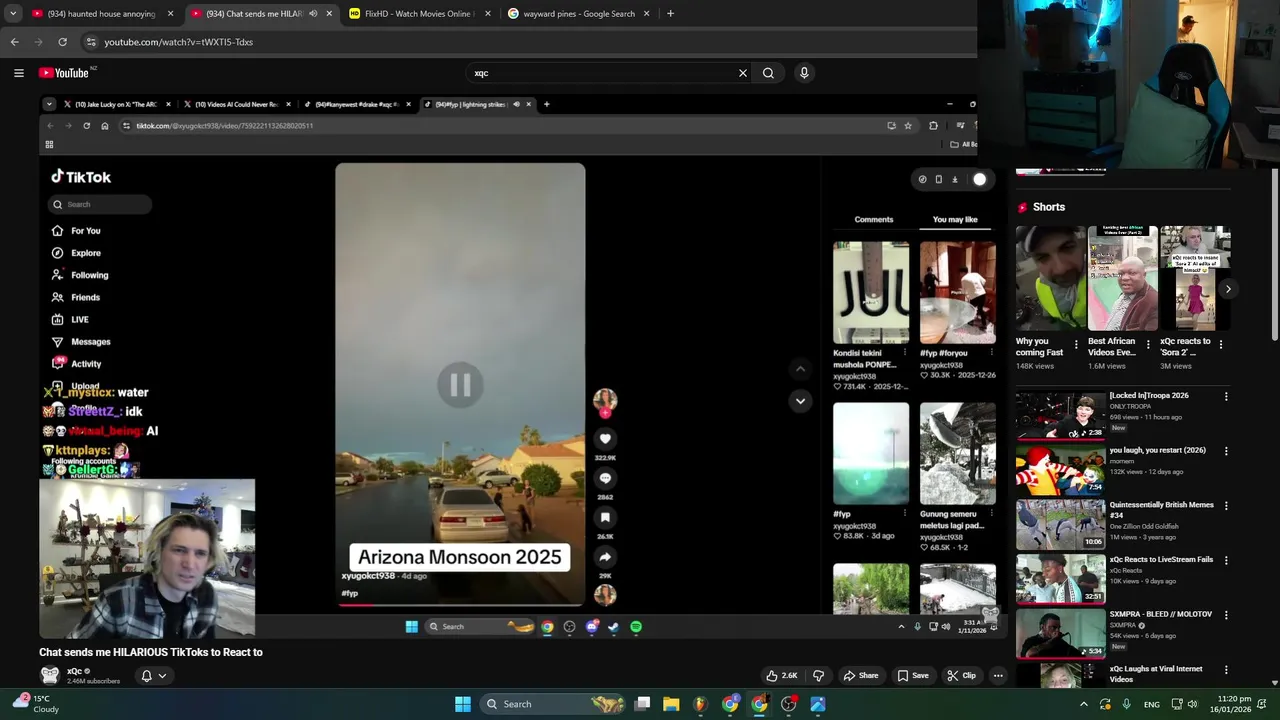View site information icon in address bar
The image size is (1280, 720).
[x=91, y=42]
